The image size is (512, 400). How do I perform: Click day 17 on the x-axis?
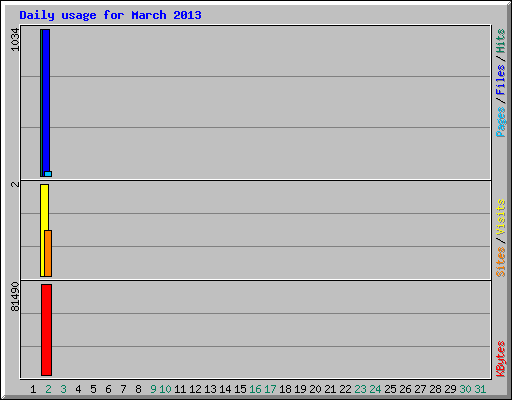coord(270,389)
